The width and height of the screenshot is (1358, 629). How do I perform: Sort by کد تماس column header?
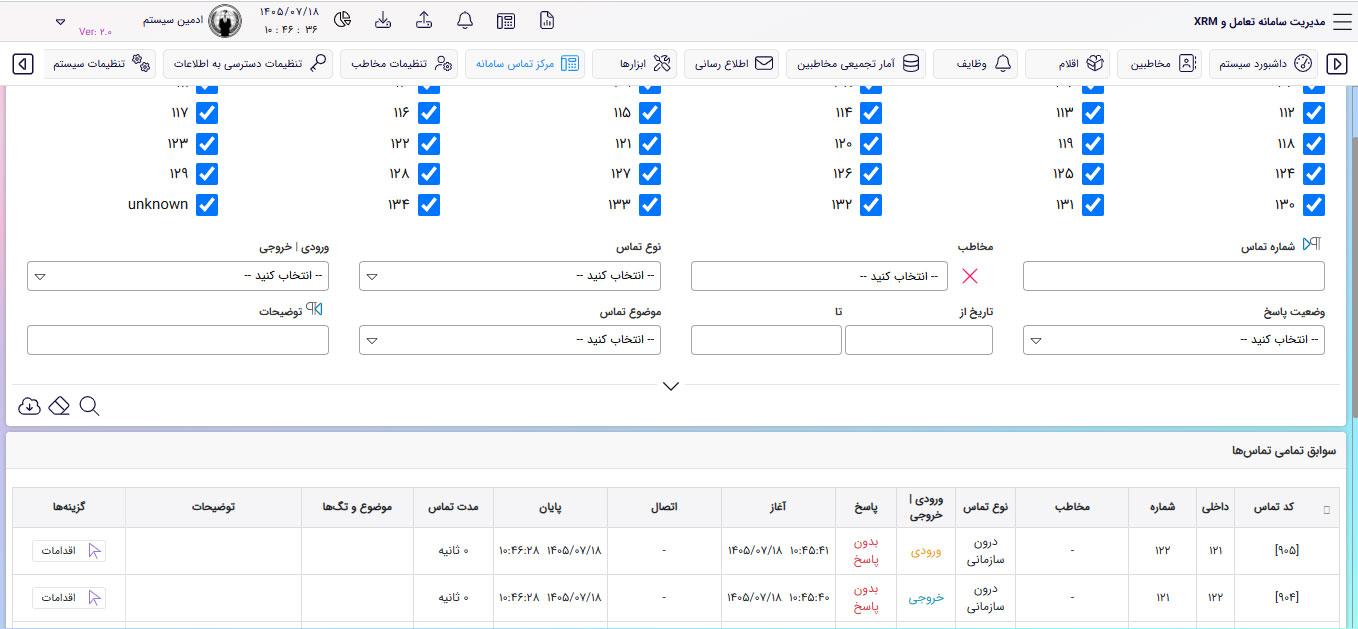[x=1274, y=507]
